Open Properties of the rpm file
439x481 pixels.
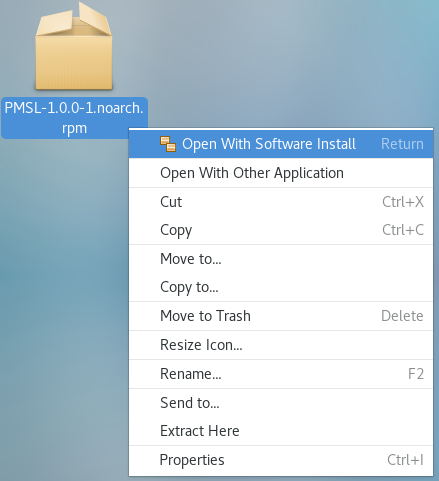(281, 460)
